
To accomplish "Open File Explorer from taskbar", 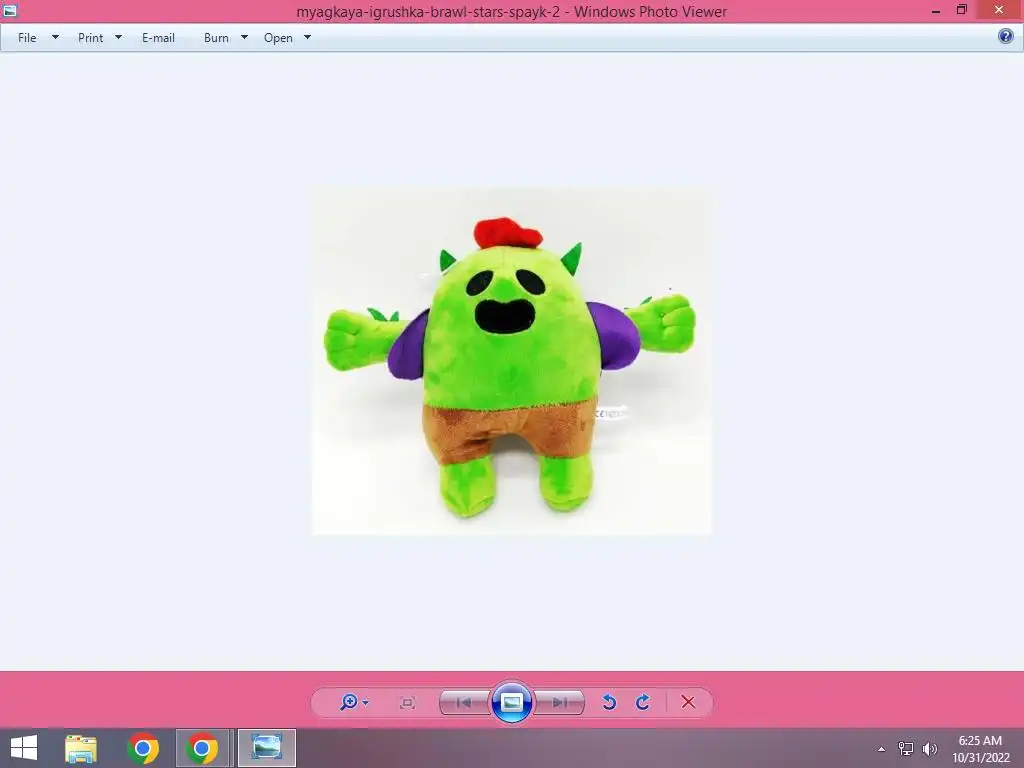I will click(81, 748).
